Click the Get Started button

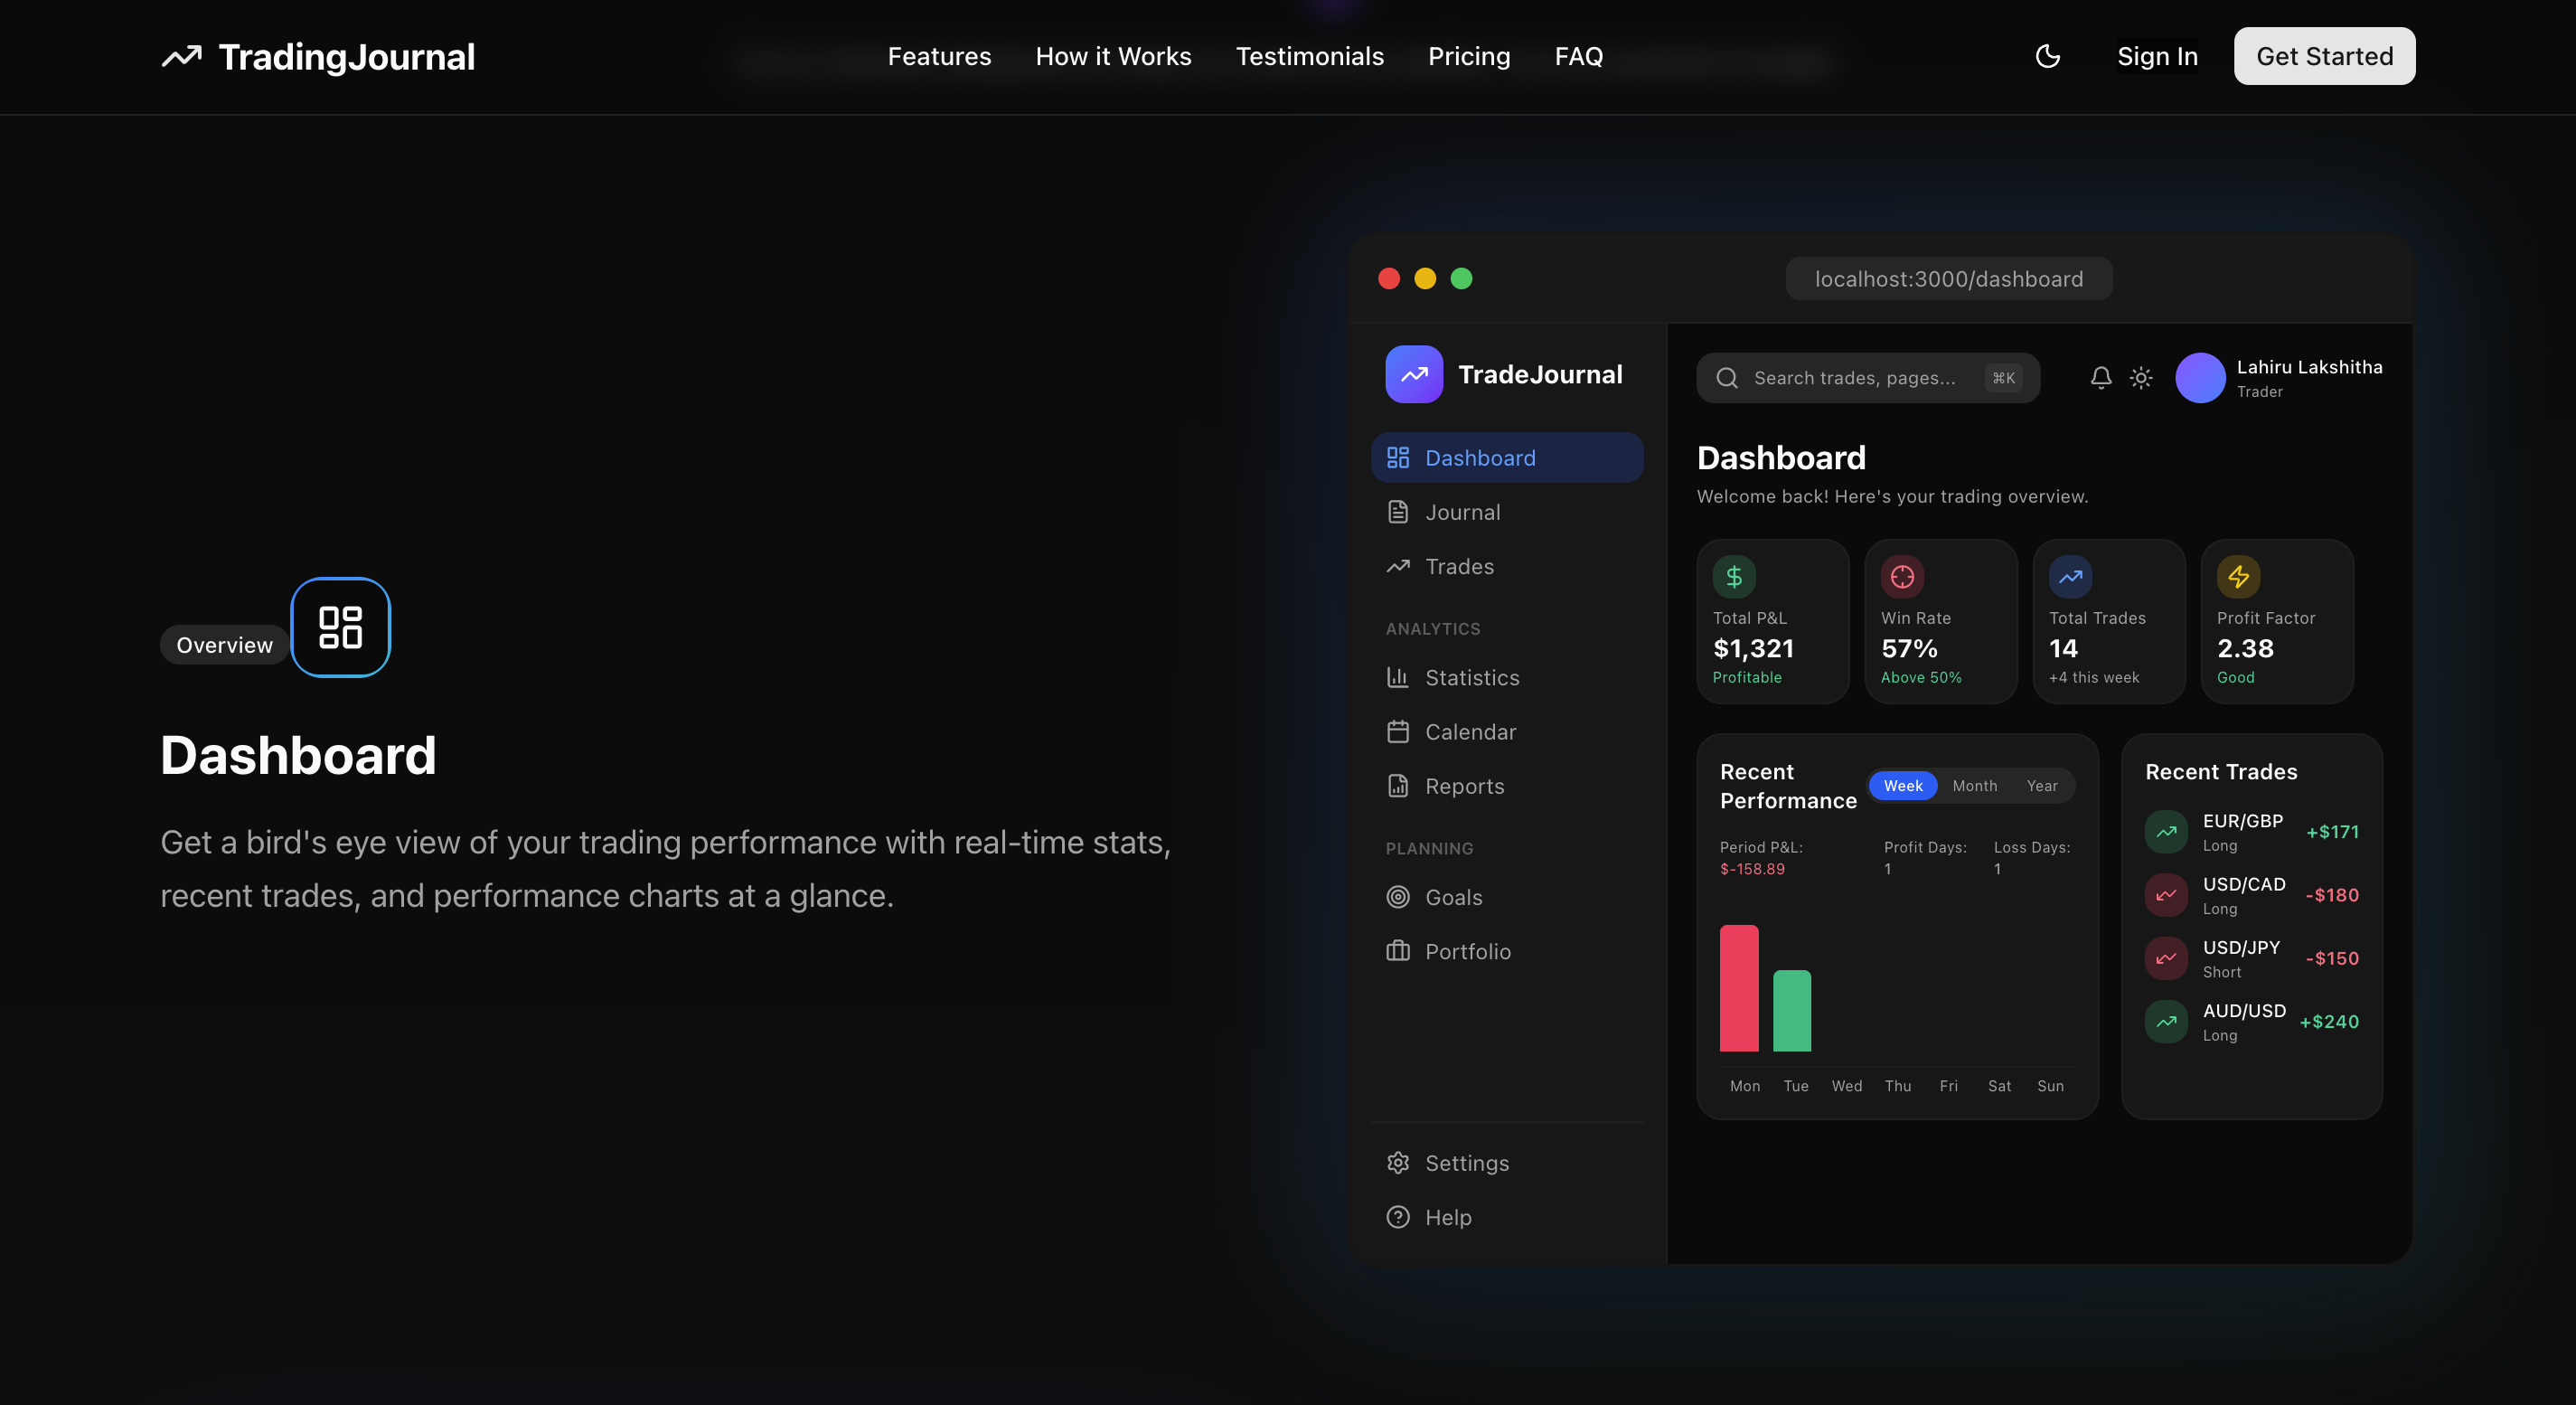(2324, 56)
